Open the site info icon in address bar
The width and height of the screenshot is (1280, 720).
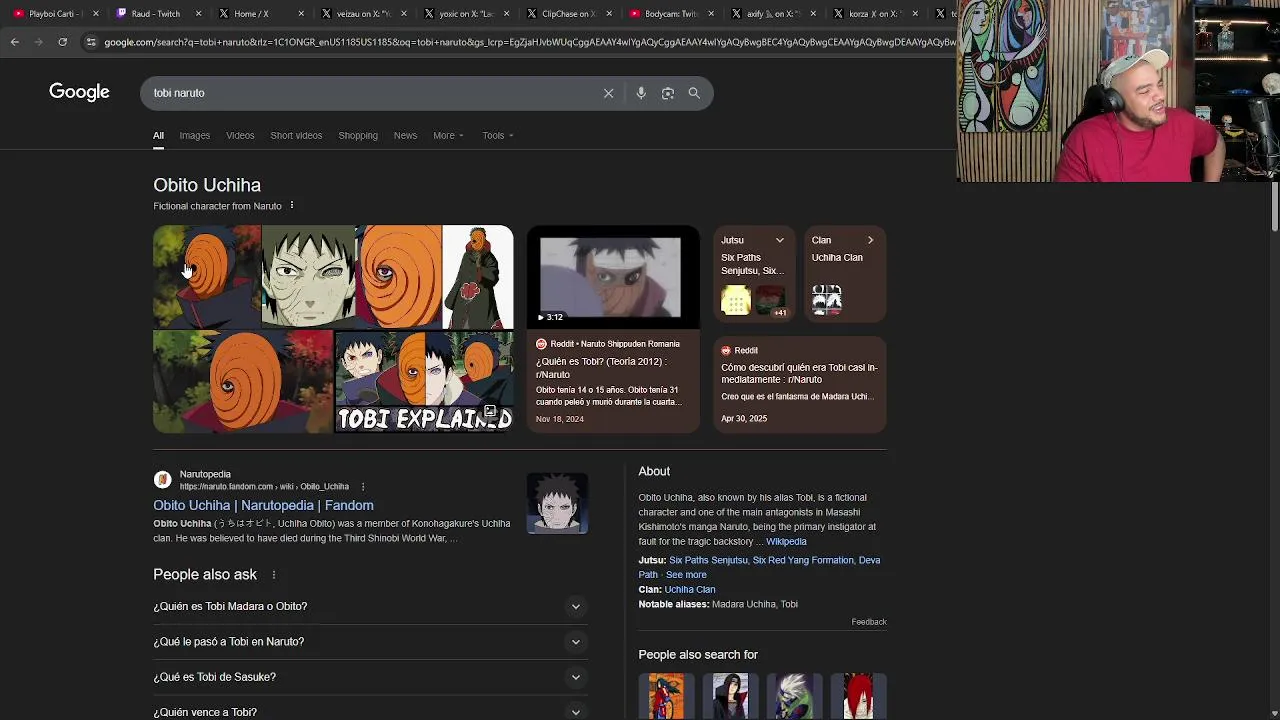[91, 42]
